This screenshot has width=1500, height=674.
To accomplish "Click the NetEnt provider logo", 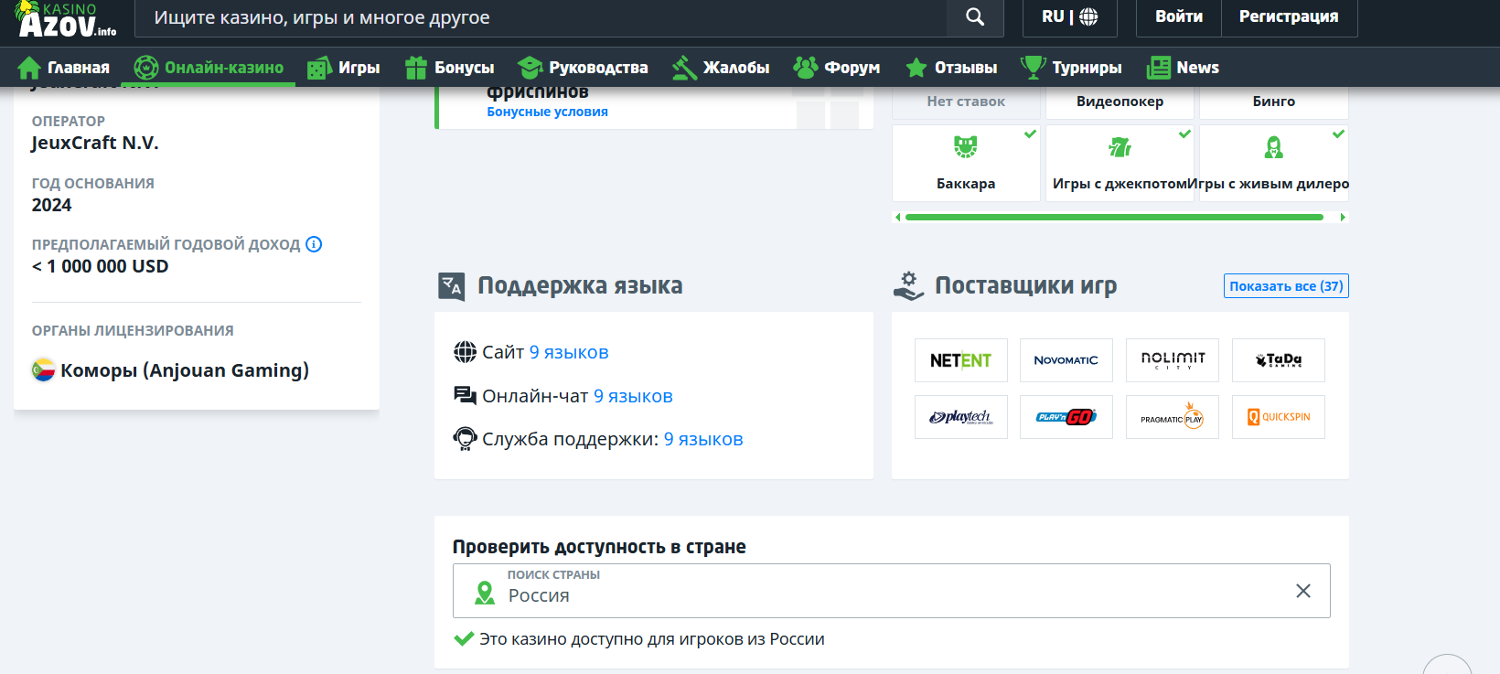I will point(960,360).
